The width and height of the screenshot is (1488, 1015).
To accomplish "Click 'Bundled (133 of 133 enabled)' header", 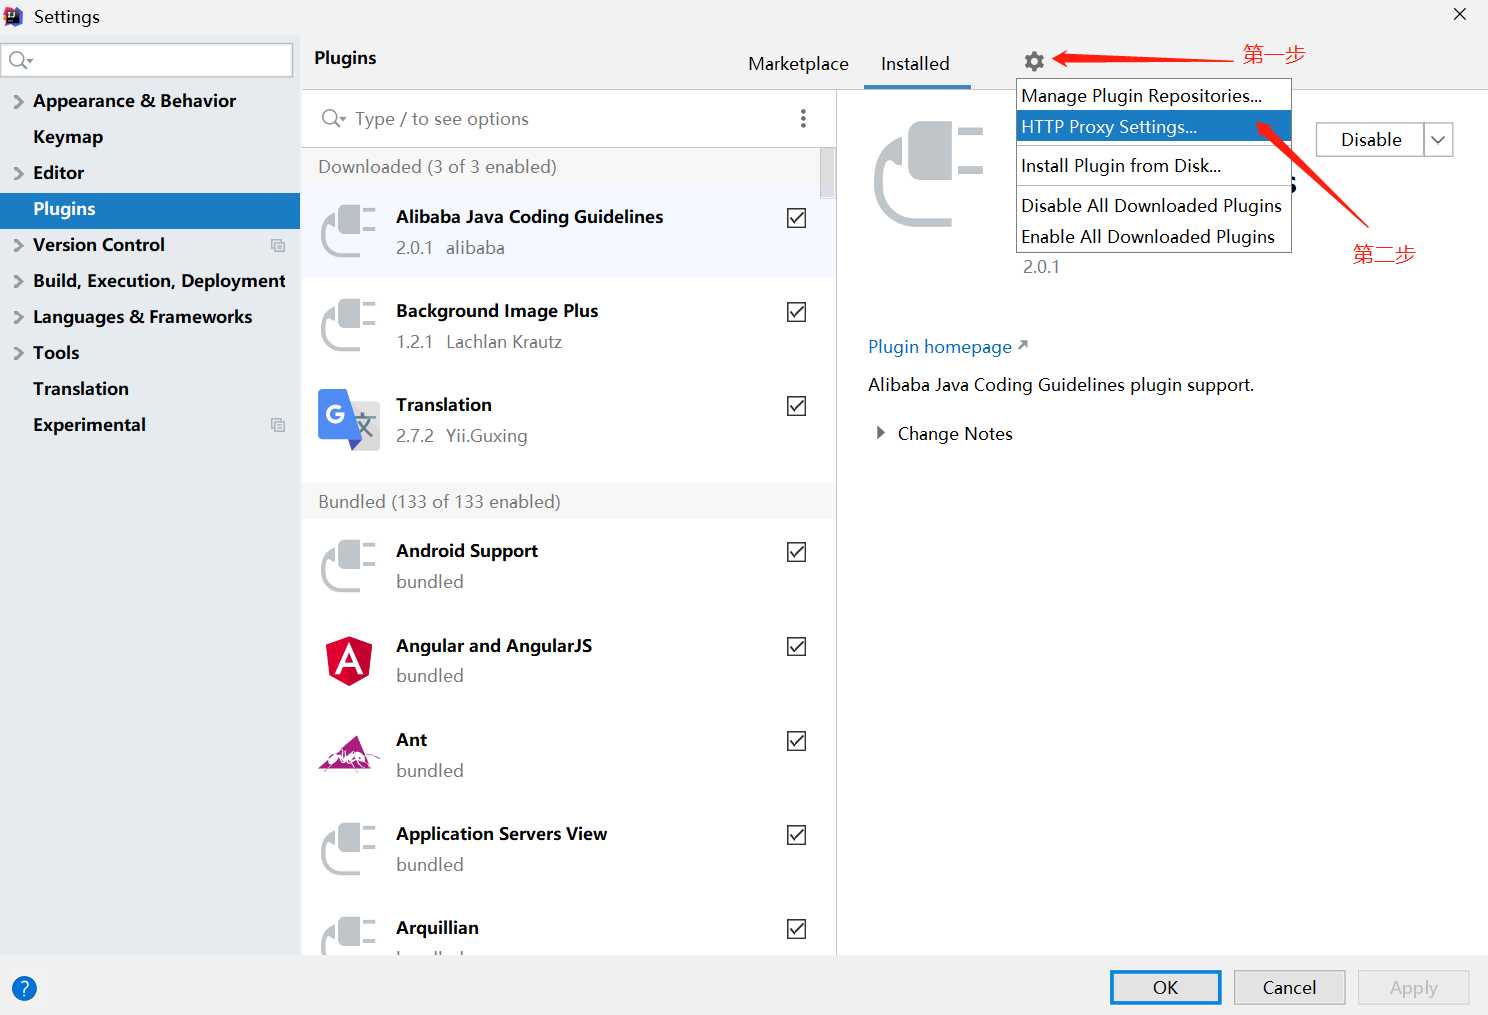I will [x=439, y=502].
